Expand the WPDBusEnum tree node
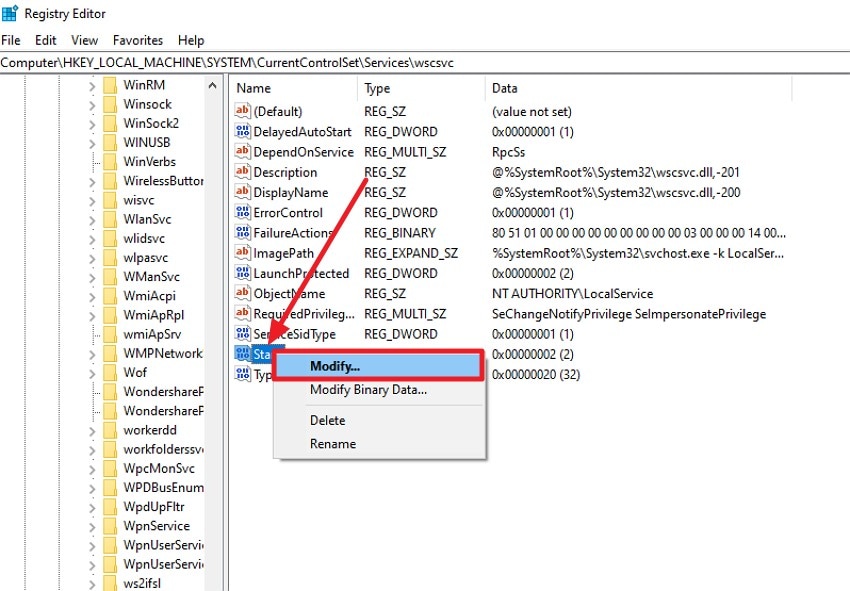The image size is (850, 591). [92, 488]
